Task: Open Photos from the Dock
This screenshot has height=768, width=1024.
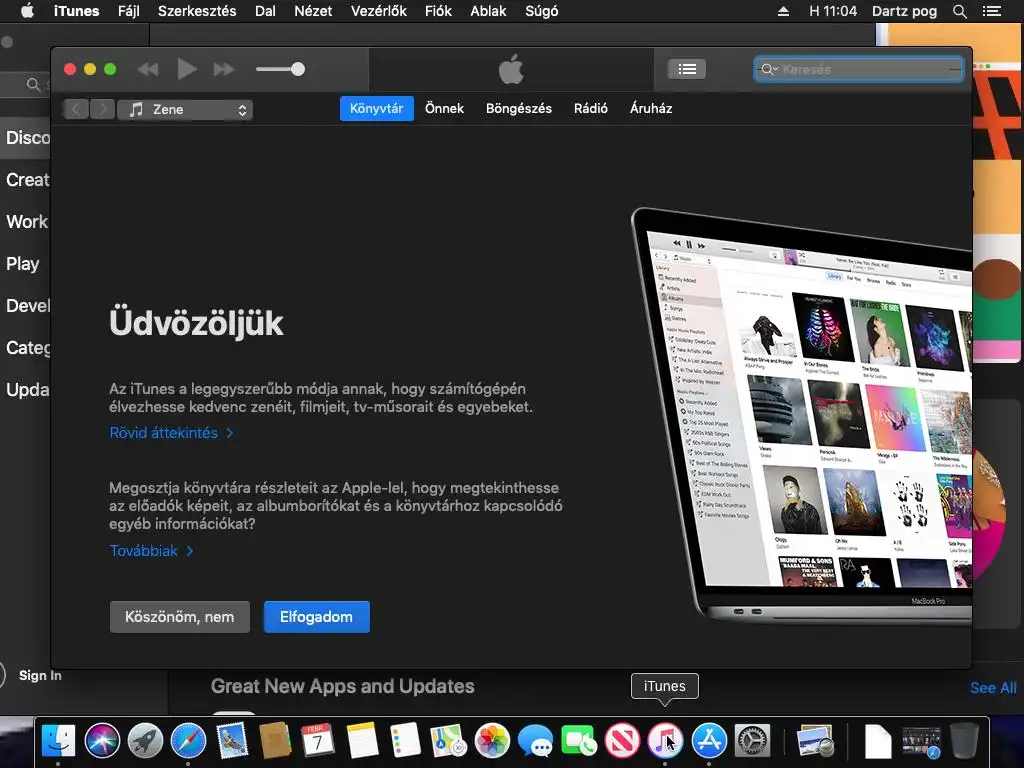Action: pyautogui.click(x=492, y=741)
